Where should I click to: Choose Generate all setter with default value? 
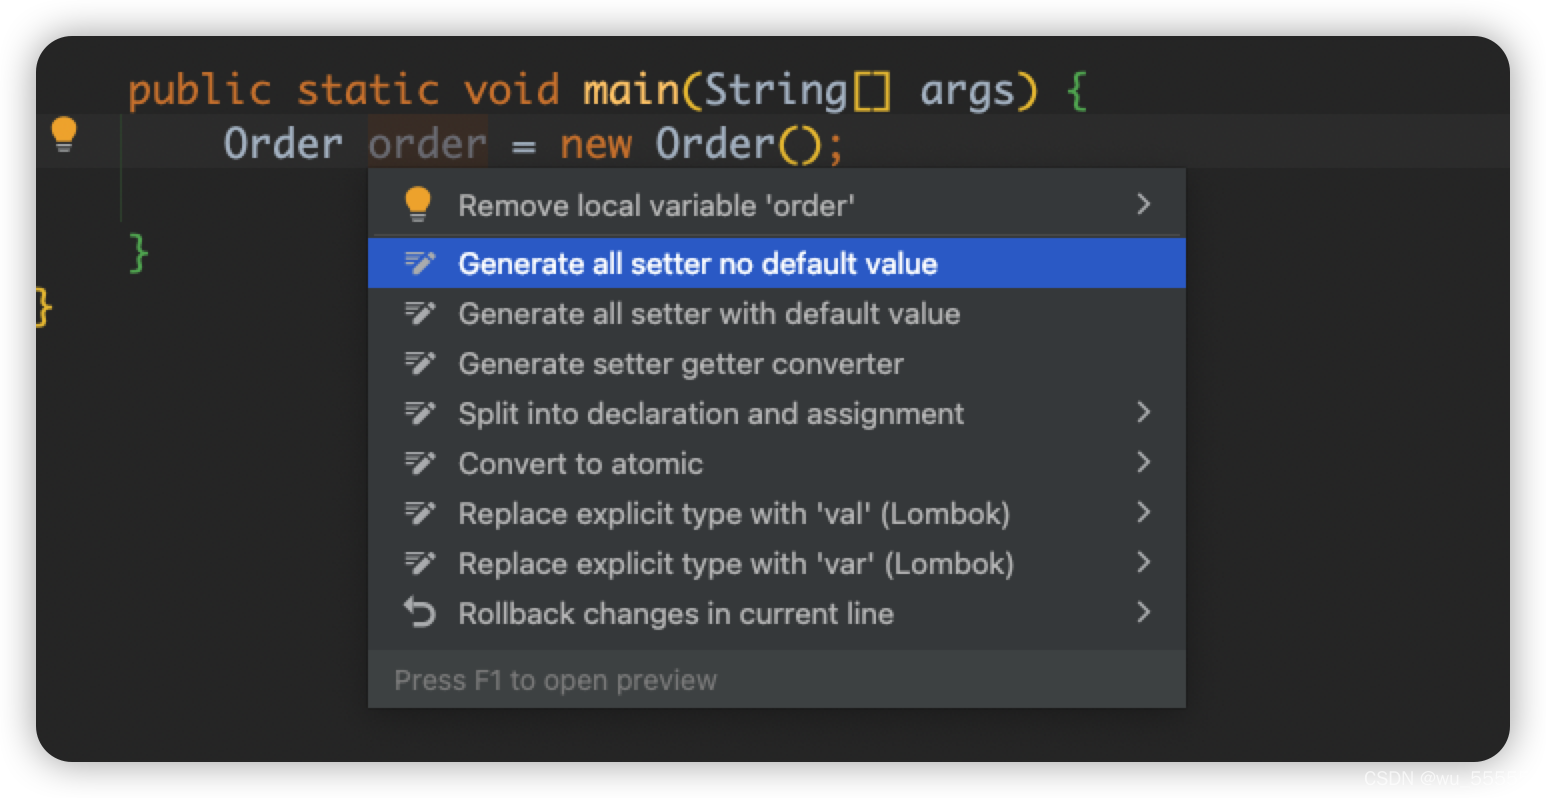click(x=777, y=313)
